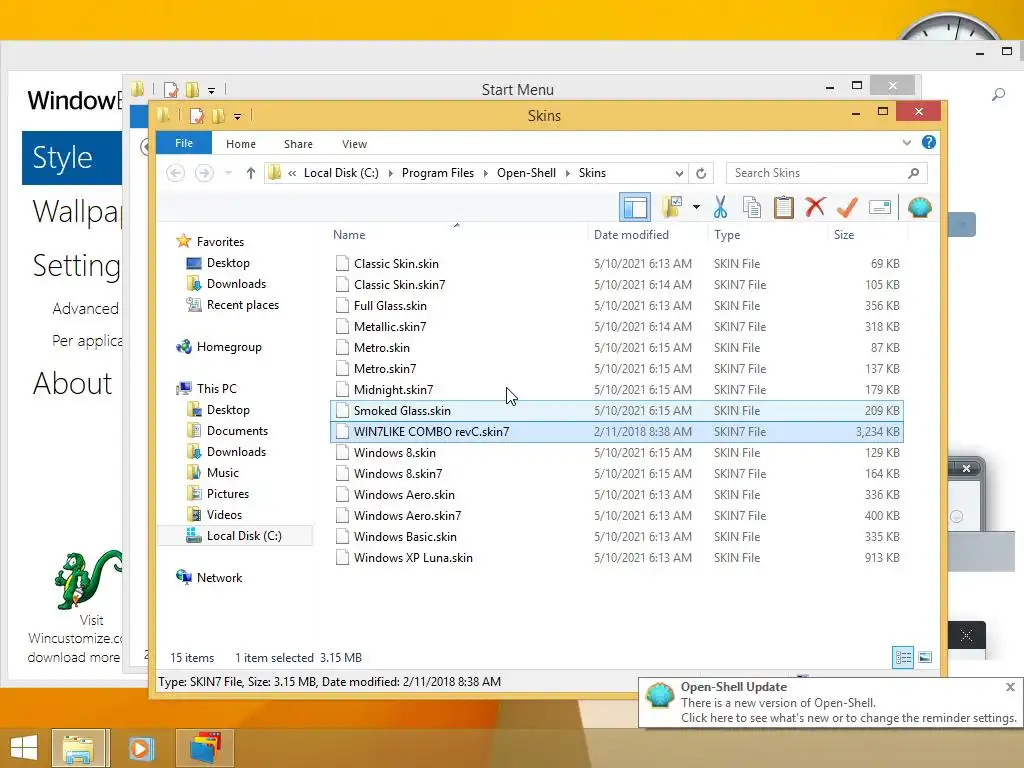This screenshot has width=1024, height=768.
Task: Open Favorites in navigation pane
Action: tap(220, 242)
